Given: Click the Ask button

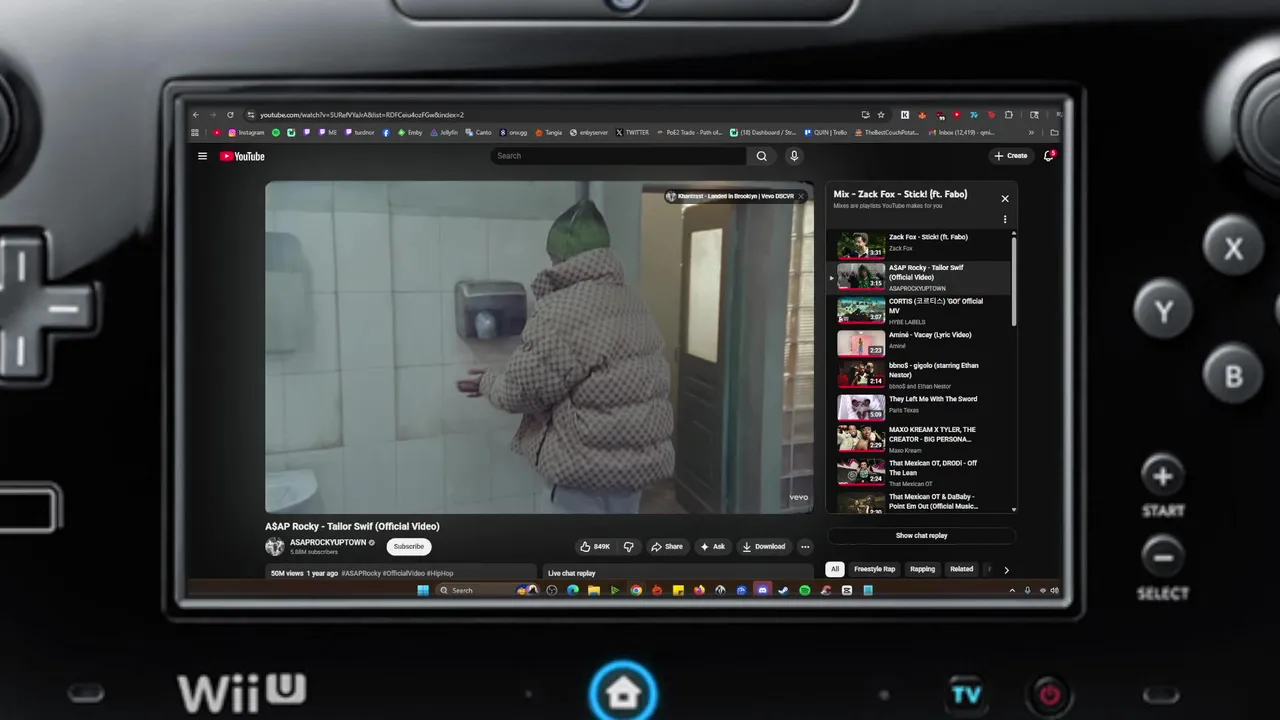Looking at the screenshot, I should 713,547.
